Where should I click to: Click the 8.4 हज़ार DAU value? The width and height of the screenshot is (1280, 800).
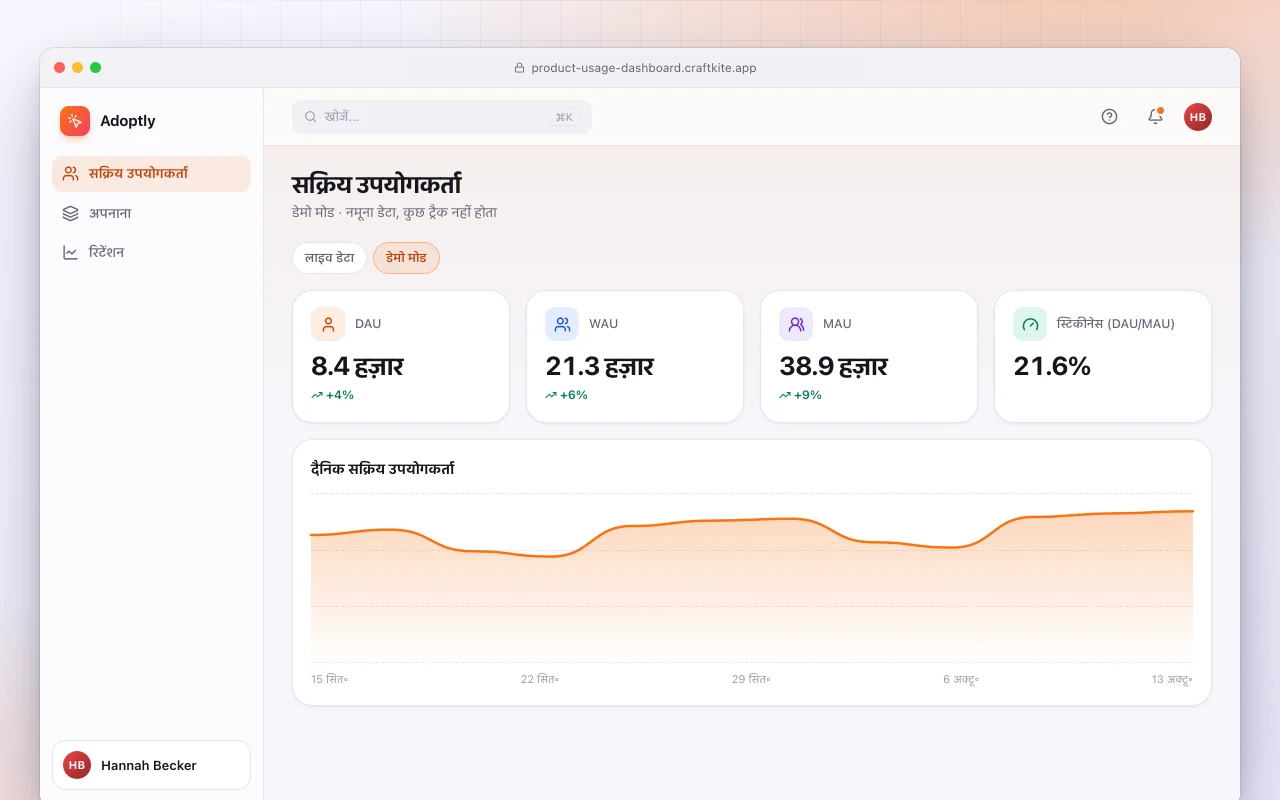tap(357, 366)
